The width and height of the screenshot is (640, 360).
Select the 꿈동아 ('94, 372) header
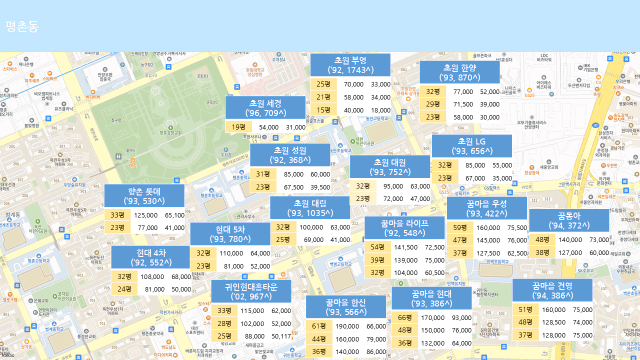click(569, 220)
